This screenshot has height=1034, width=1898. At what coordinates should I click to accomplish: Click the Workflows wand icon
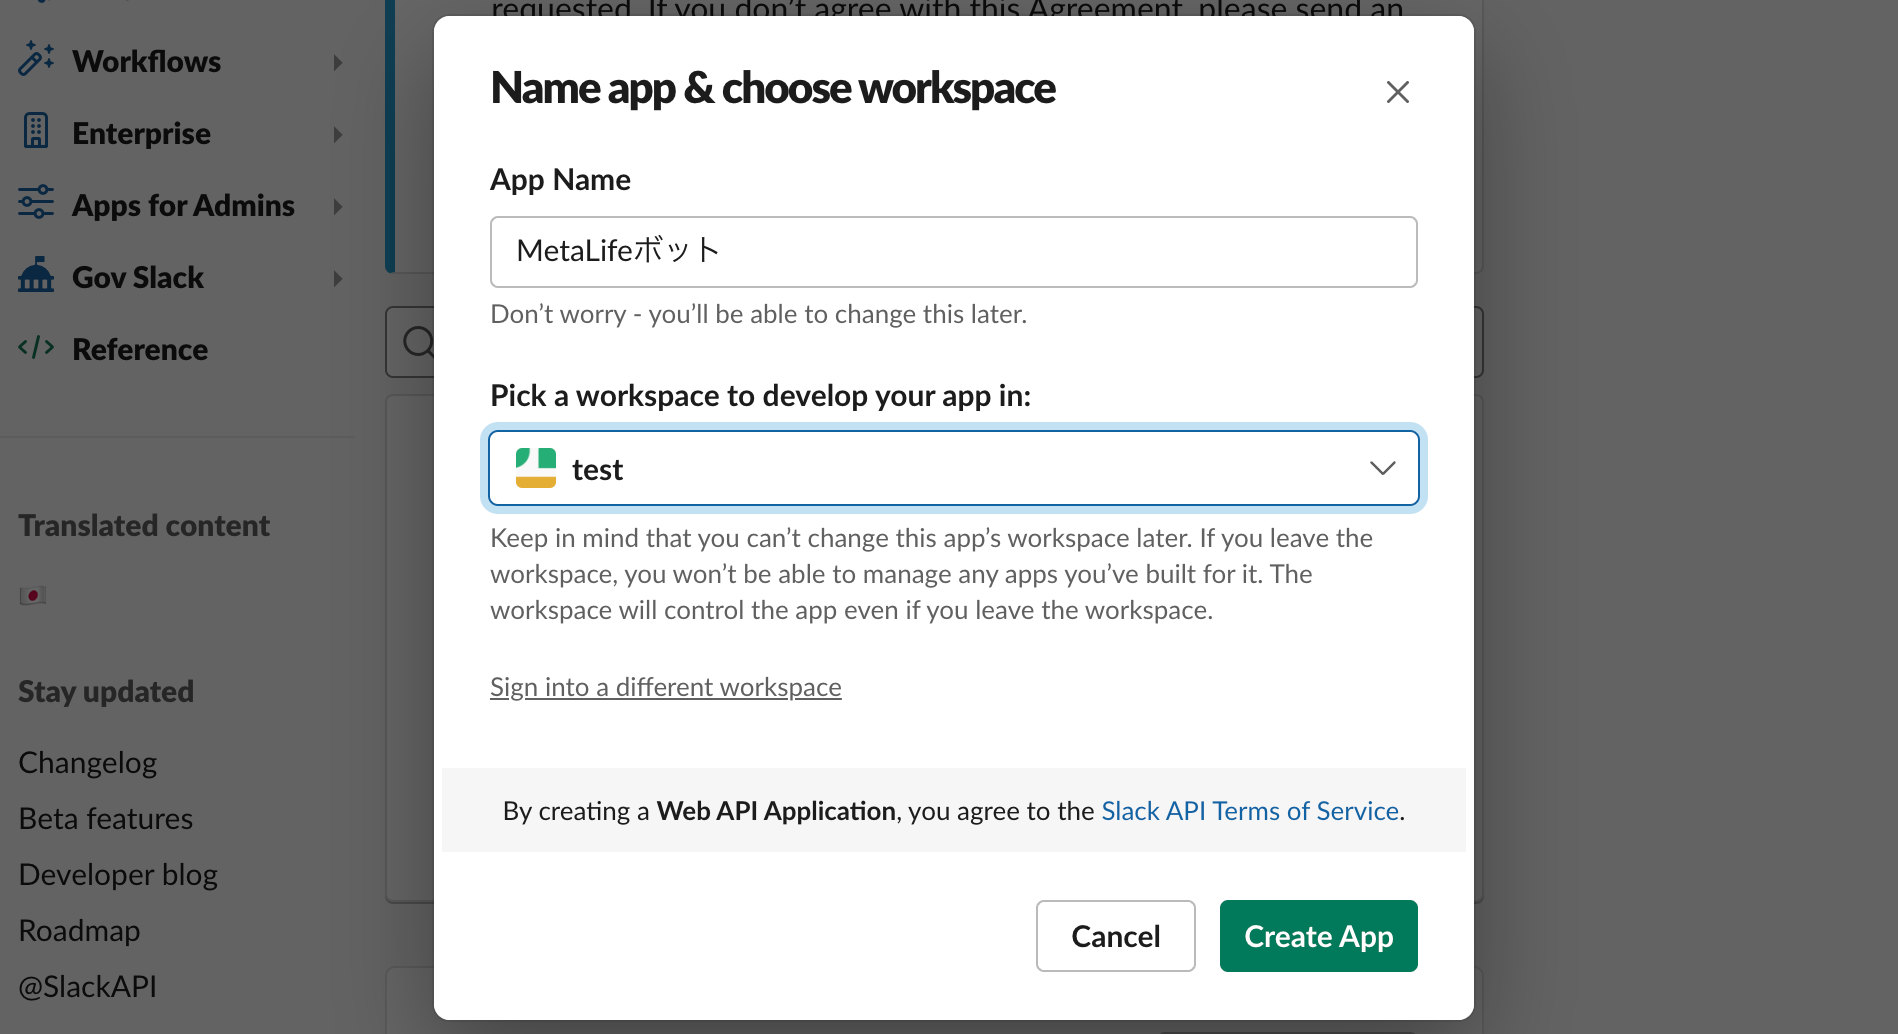(x=36, y=60)
